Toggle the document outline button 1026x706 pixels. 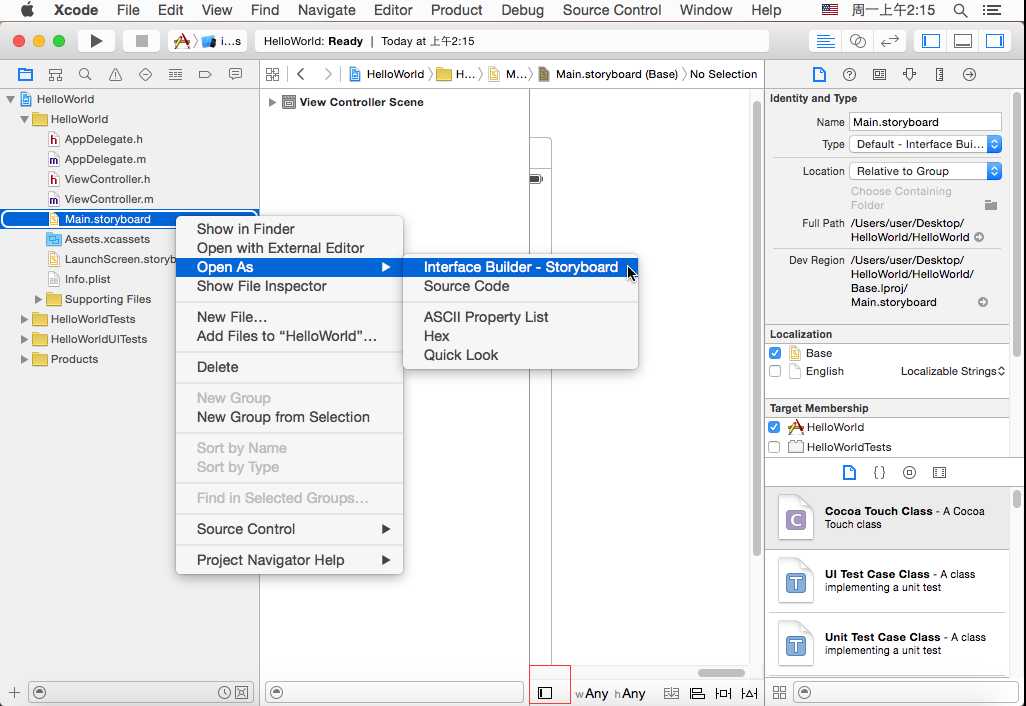[545, 692]
